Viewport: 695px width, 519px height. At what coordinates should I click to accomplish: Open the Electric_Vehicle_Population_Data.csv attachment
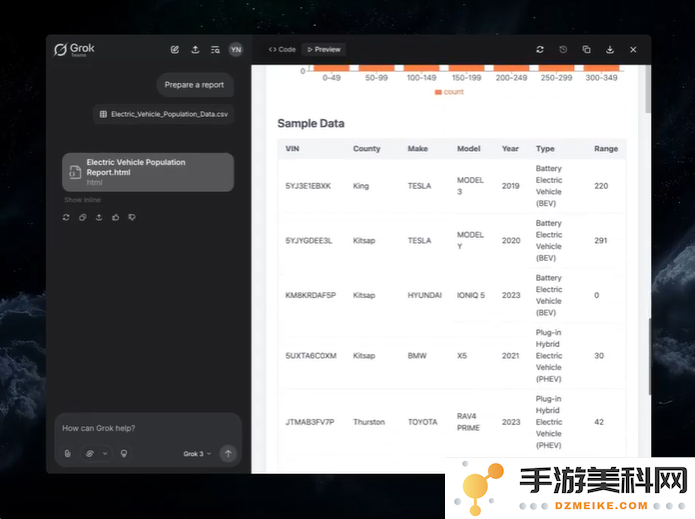(164, 114)
